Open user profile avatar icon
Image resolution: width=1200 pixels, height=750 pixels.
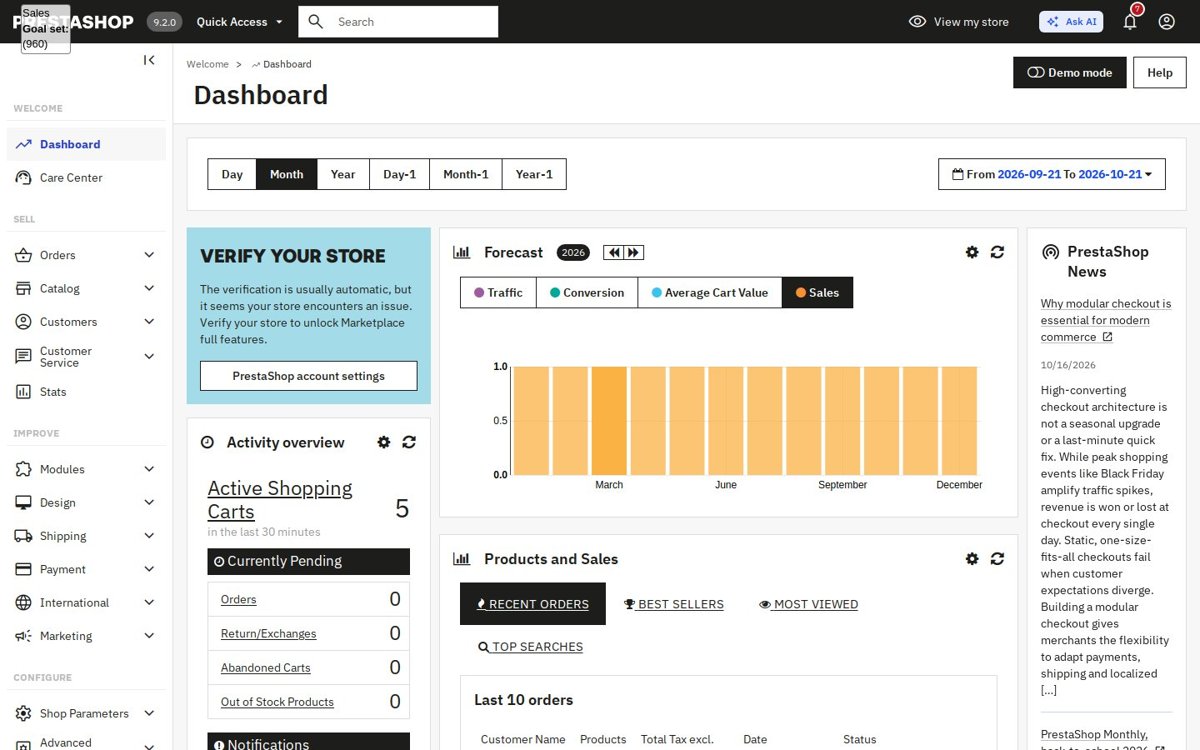tap(1166, 21)
